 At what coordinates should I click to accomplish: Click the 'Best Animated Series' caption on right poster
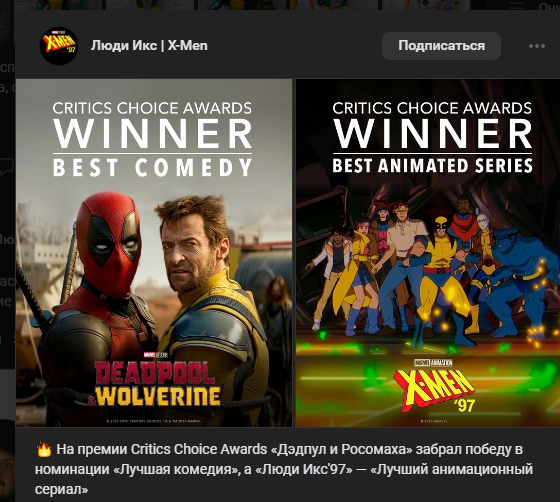(432, 166)
